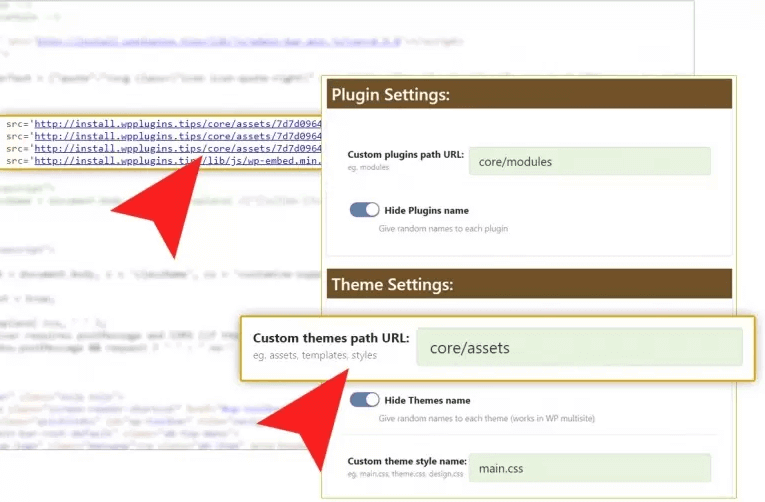Click the core/assets themes path input
The image size is (765, 502).
[x=579, y=347]
